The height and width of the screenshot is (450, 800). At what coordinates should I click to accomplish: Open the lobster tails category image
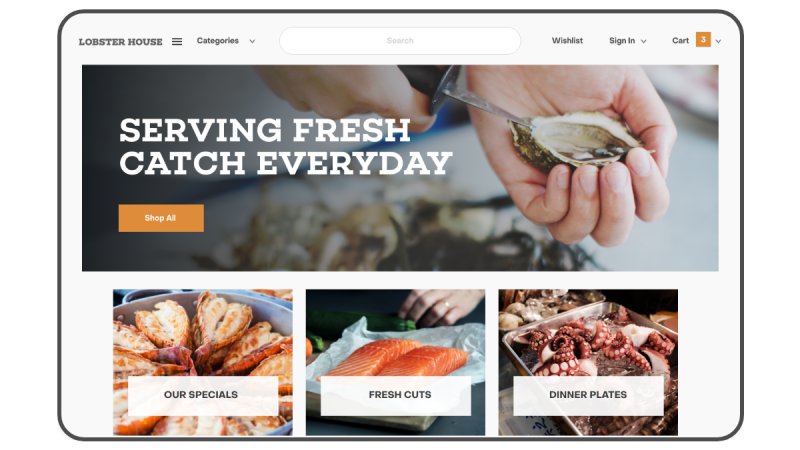[x=203, y=332]
